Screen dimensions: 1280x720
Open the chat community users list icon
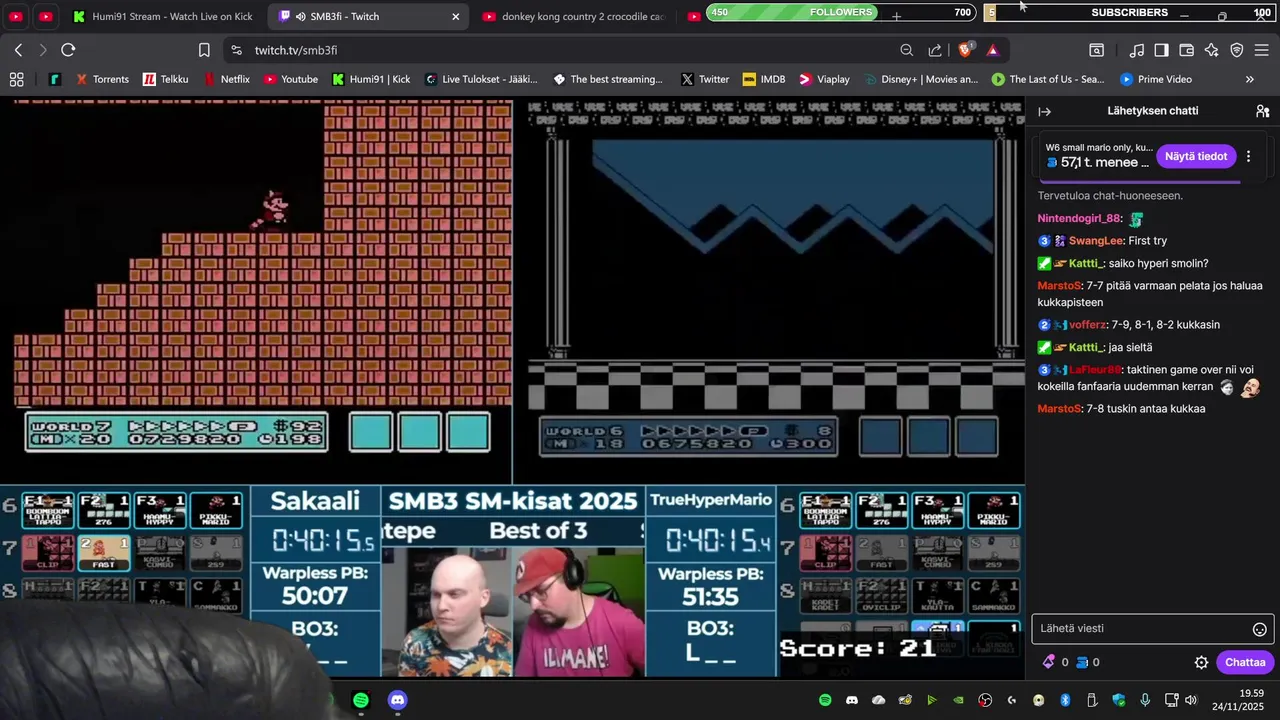click(1262, 112)
